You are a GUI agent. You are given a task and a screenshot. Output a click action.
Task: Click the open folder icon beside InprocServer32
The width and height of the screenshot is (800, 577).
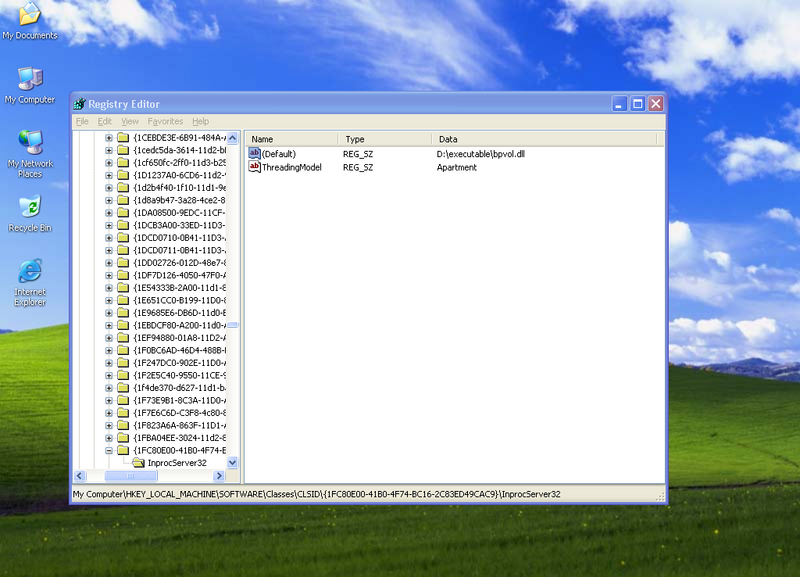[x=138, y=463]
